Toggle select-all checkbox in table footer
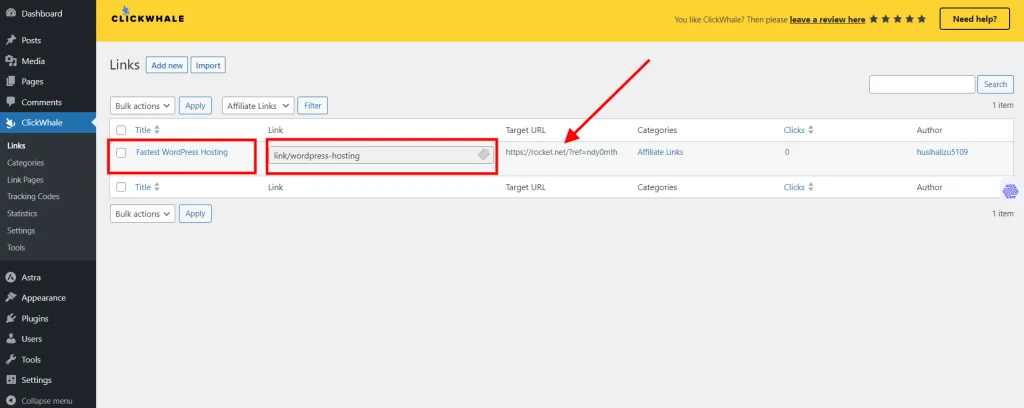1024x408 pixels. pos(121,187)
